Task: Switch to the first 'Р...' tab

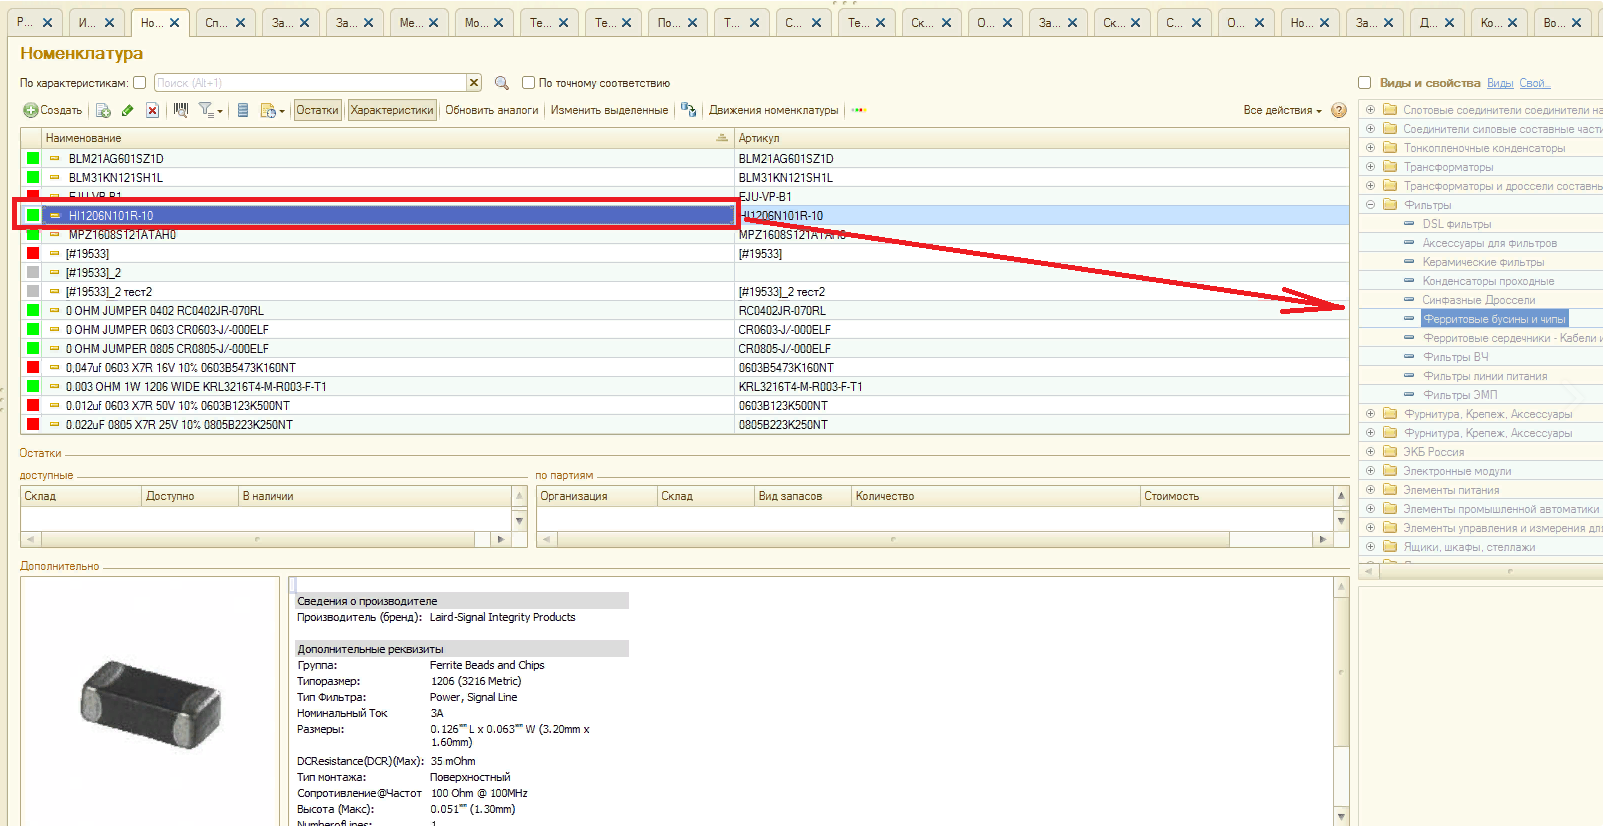Action: coord(25,22)
